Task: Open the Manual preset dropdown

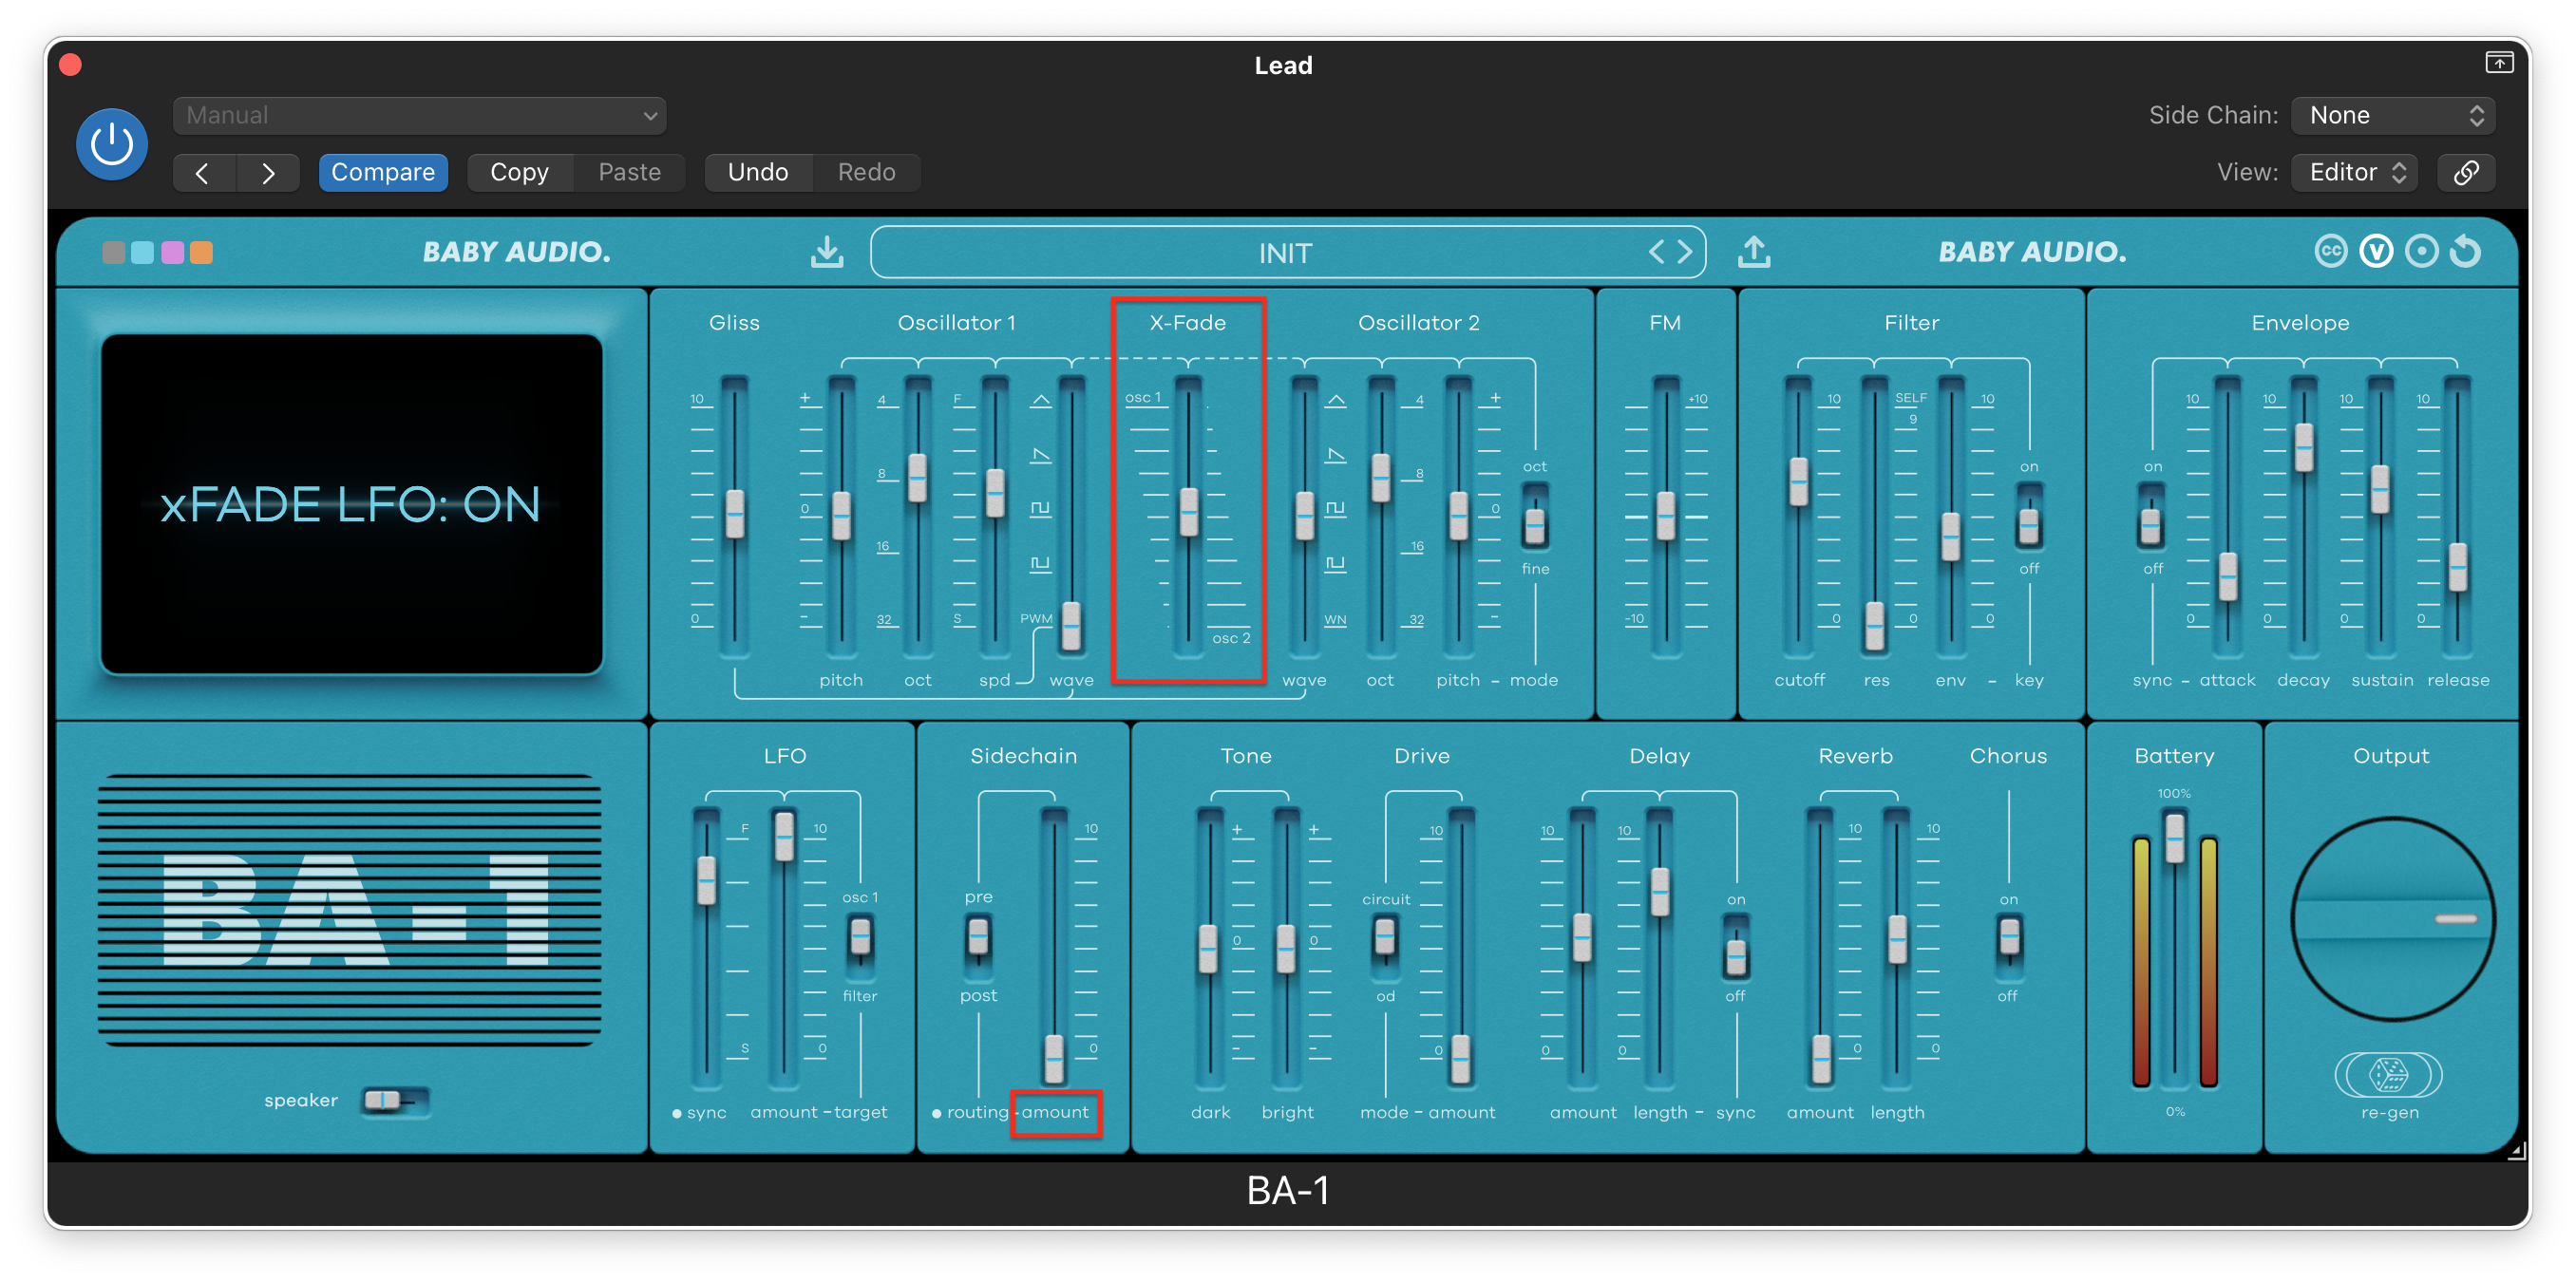Action: pos(420,115)
